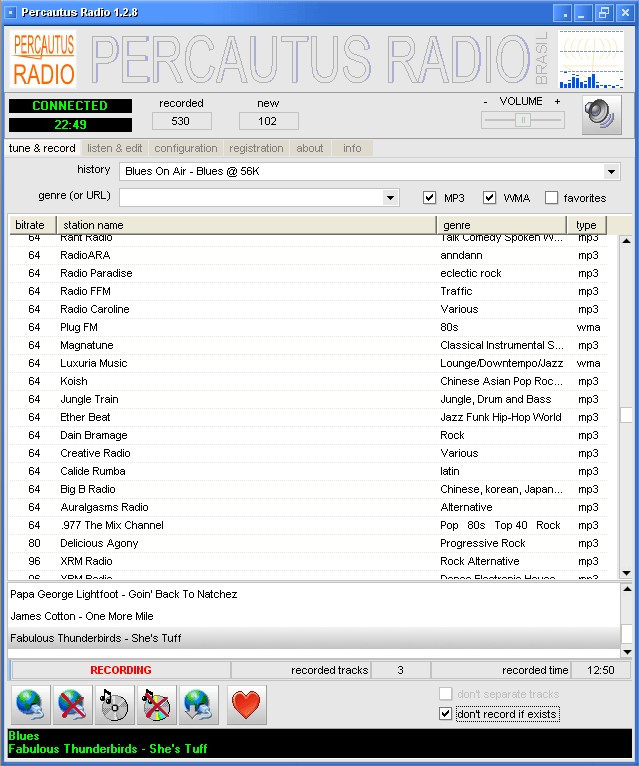Select the Plug FM station row
The image size is (639, 766).
tap(309, 327)
